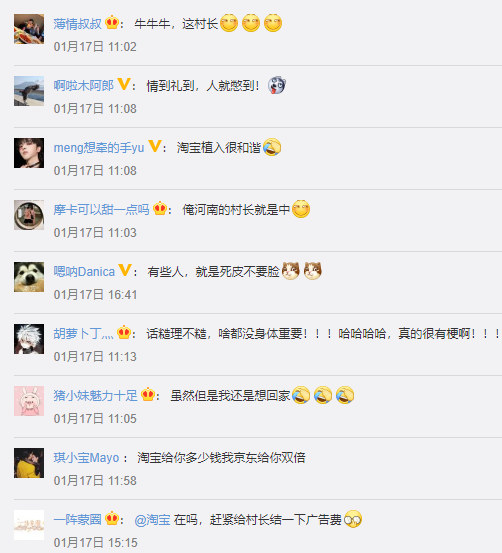Click the crown badge beside 摩卡可以甜一点吗
This screenshot has width=502, height=553.
point(160,208)
